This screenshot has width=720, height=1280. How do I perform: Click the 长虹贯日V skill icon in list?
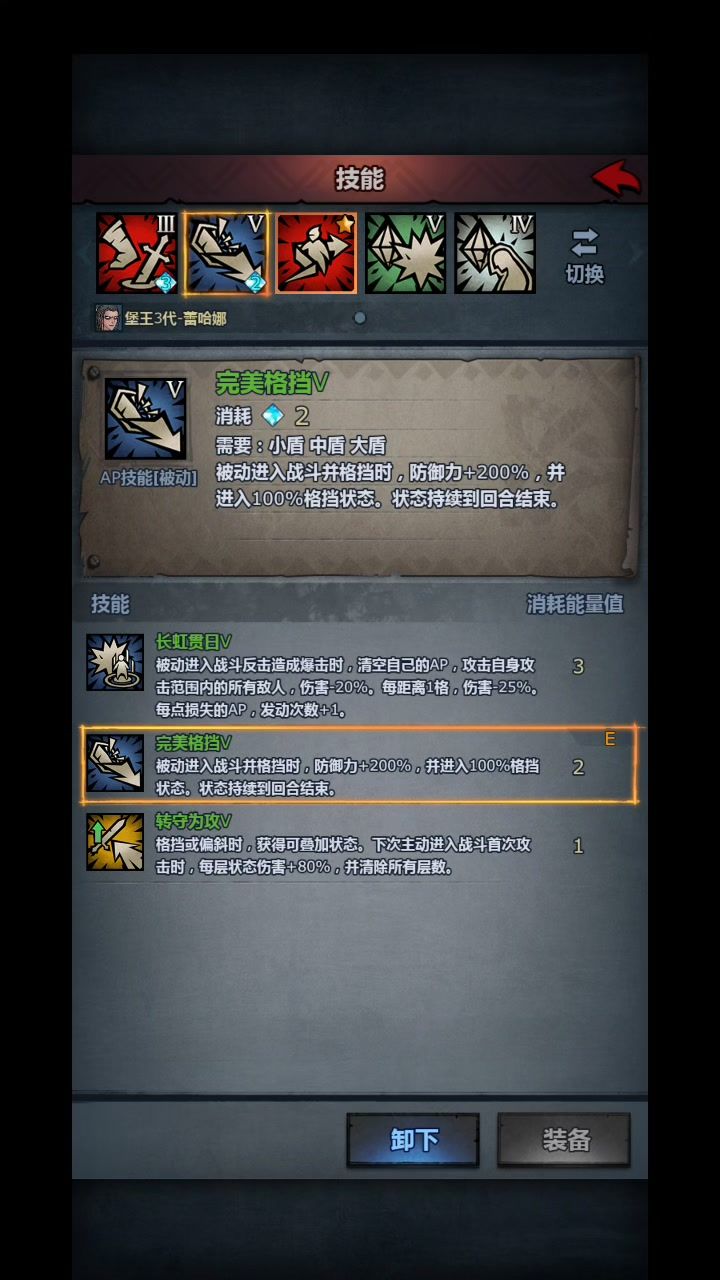(115, 662)
